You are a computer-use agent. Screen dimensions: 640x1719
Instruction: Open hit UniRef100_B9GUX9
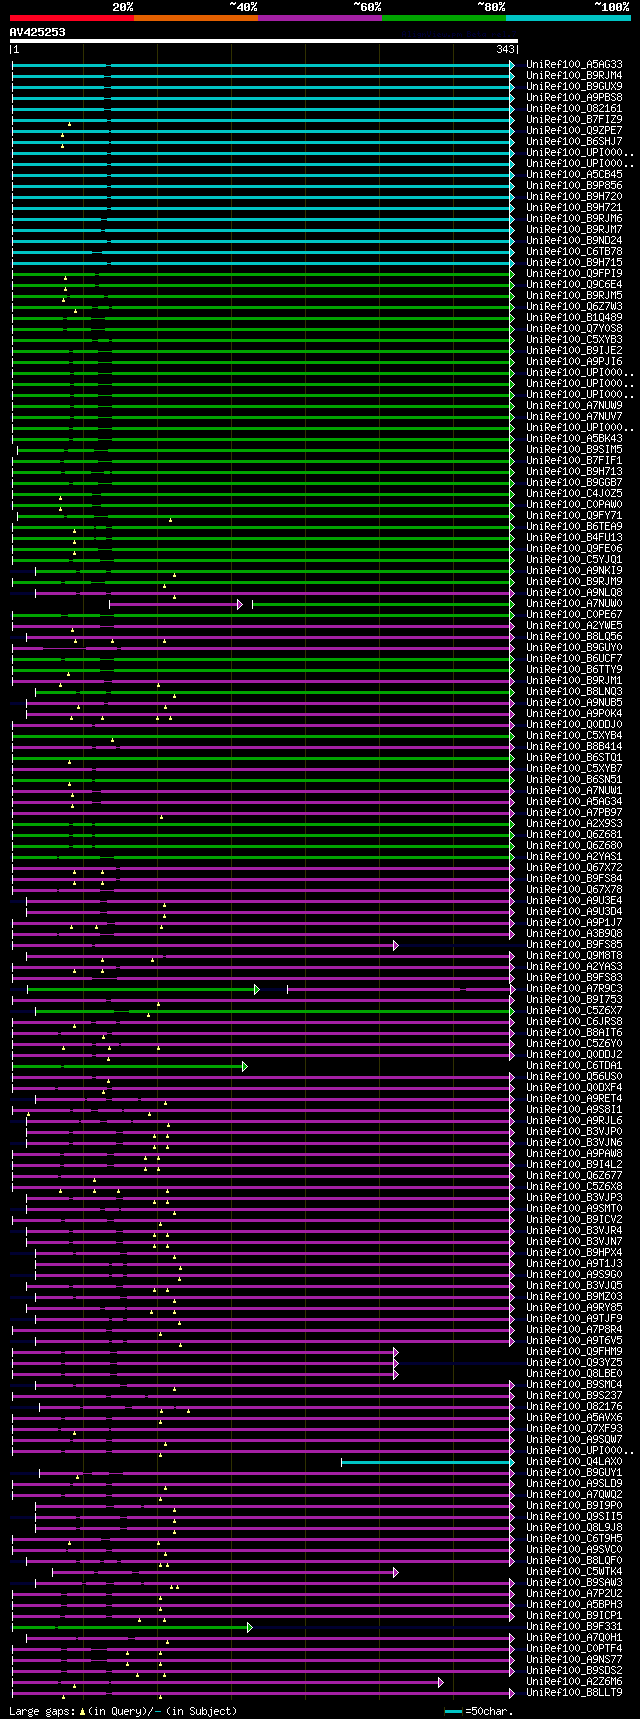[x=574, y=87]
